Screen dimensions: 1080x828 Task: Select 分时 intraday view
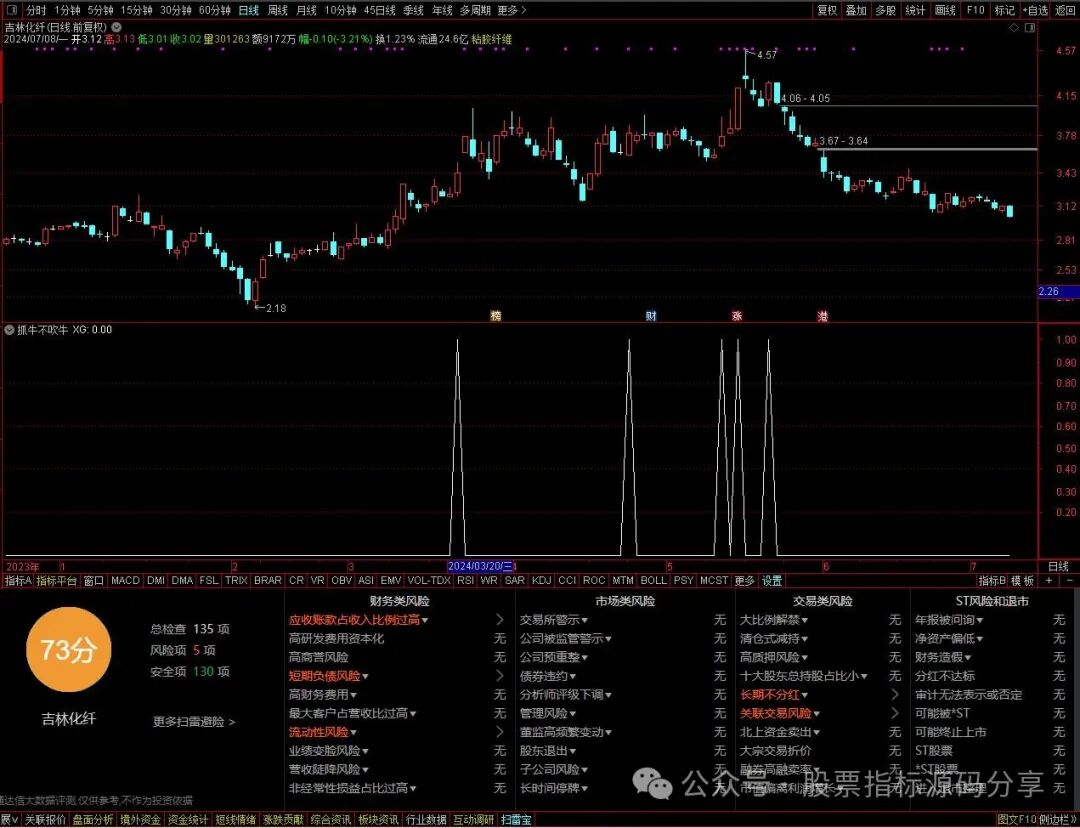tap(36, 10)
